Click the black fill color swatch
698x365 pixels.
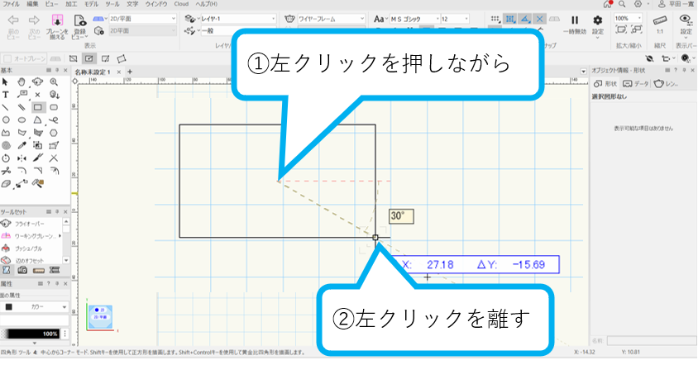tap(8, 307)
